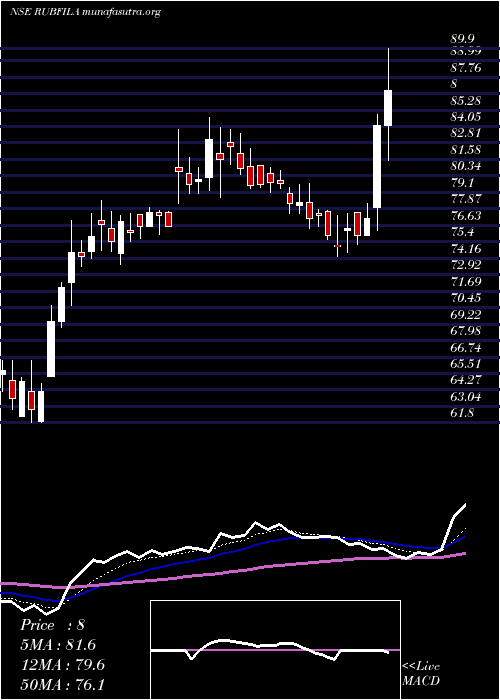Select the 50MA : 76.1 legend entry
500x700 pixels.
(x=62, y=684)
